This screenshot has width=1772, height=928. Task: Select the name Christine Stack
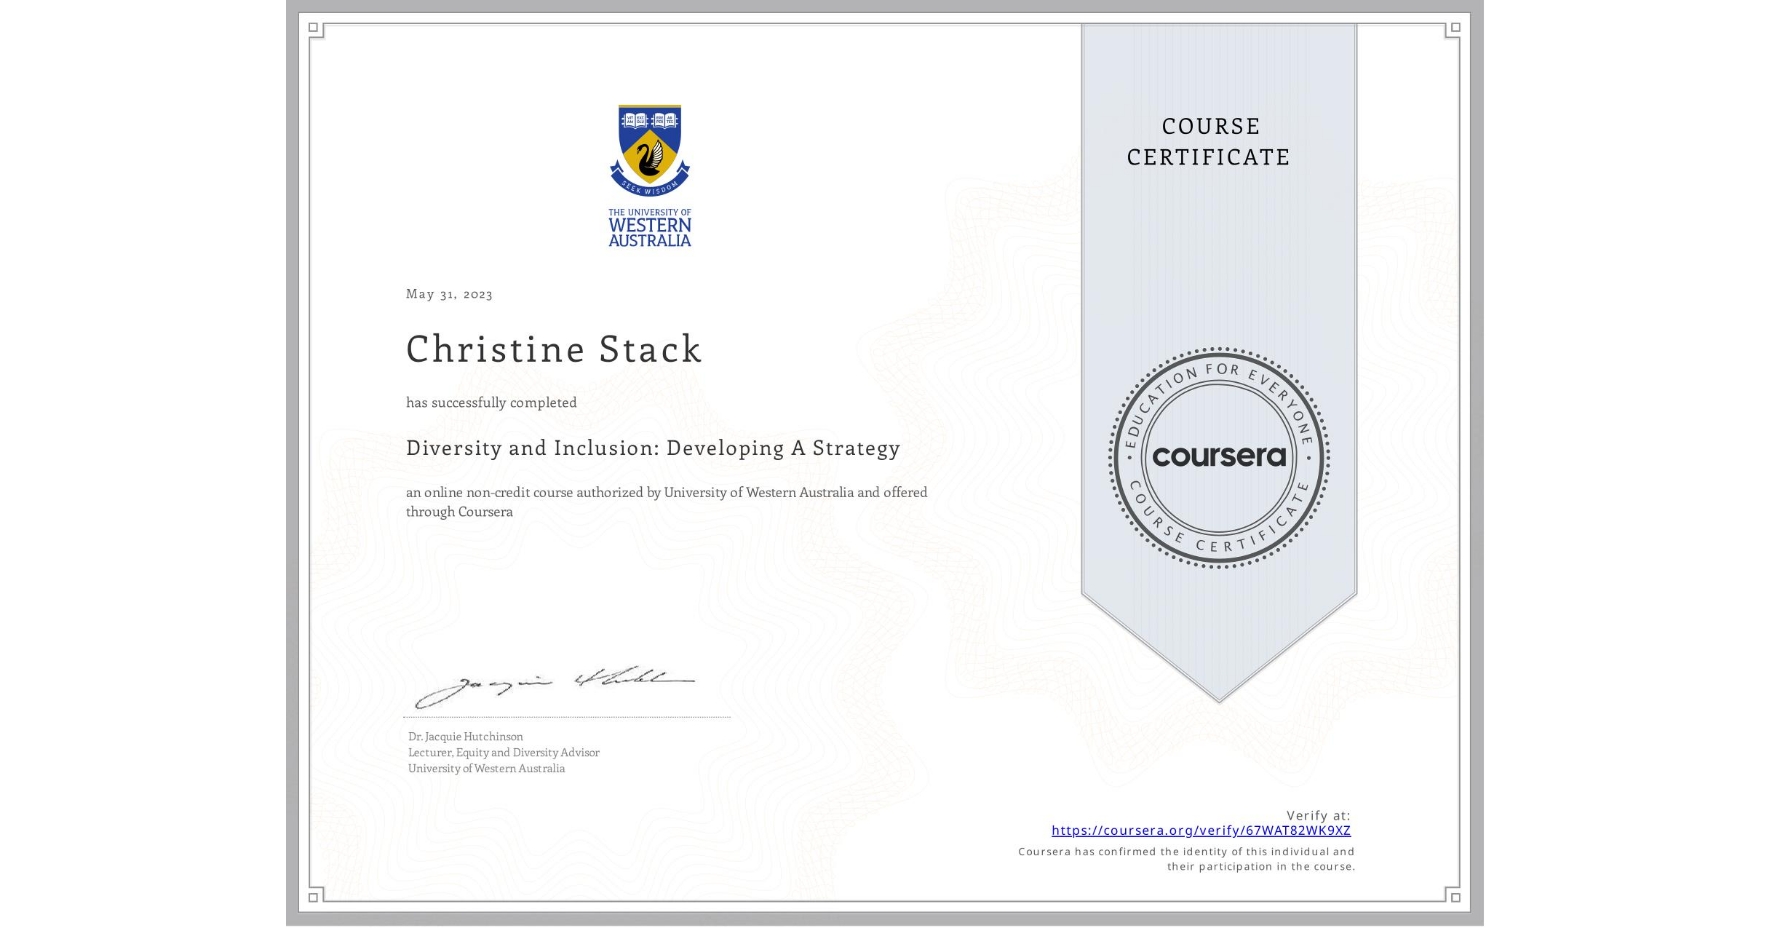coord(553,350)
